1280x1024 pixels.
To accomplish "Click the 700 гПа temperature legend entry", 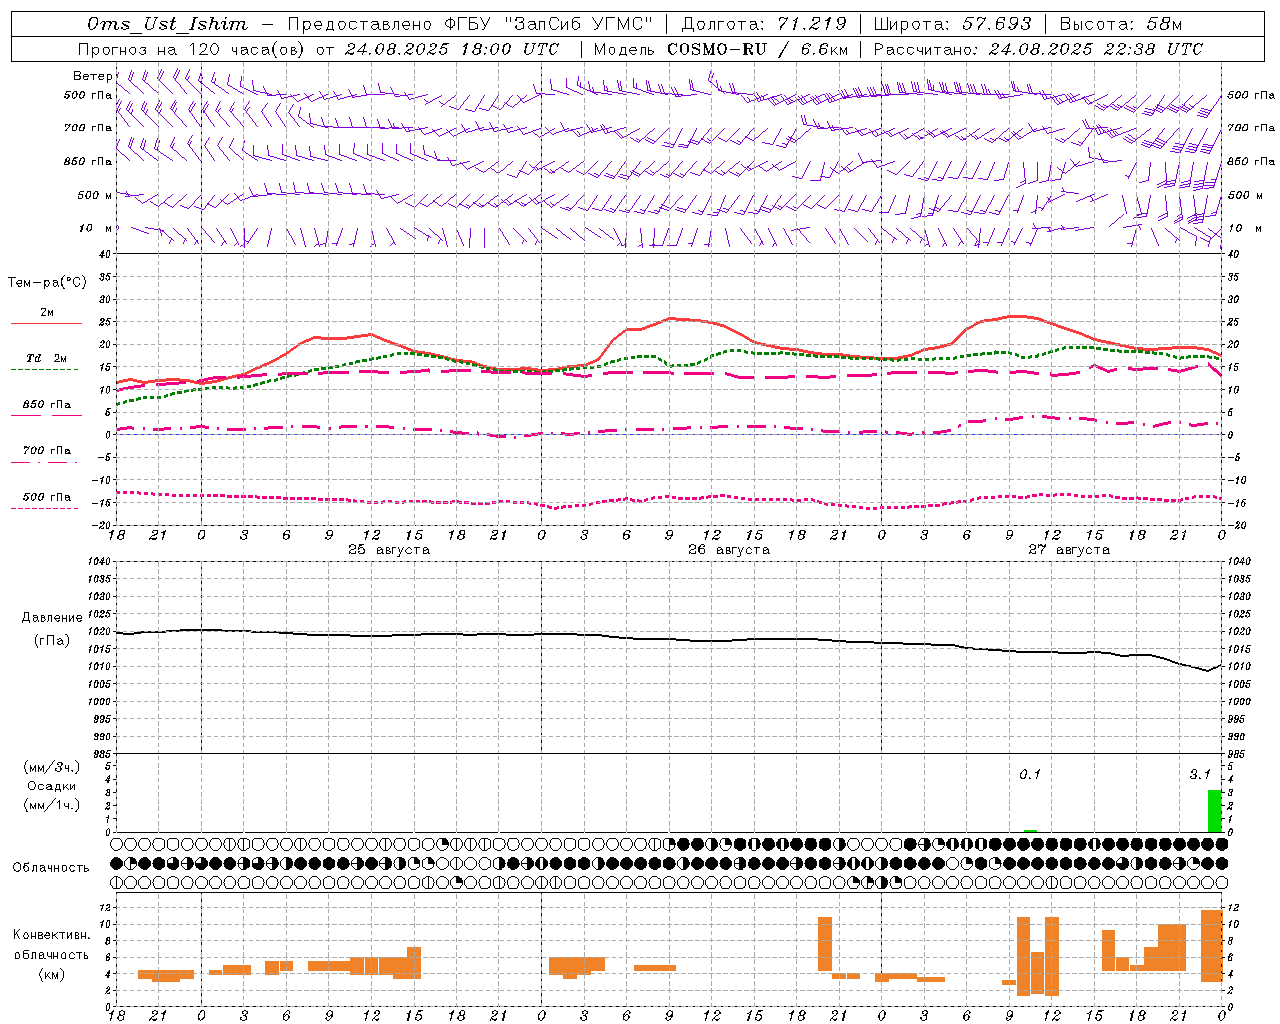I will (47, 450).
